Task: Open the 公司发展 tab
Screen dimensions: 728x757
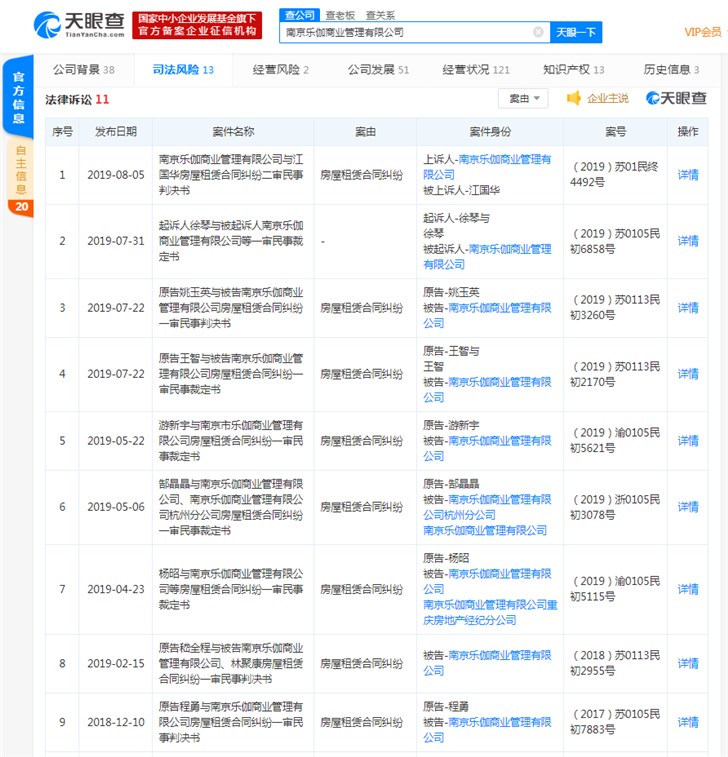Action: (x=378, y=70)
